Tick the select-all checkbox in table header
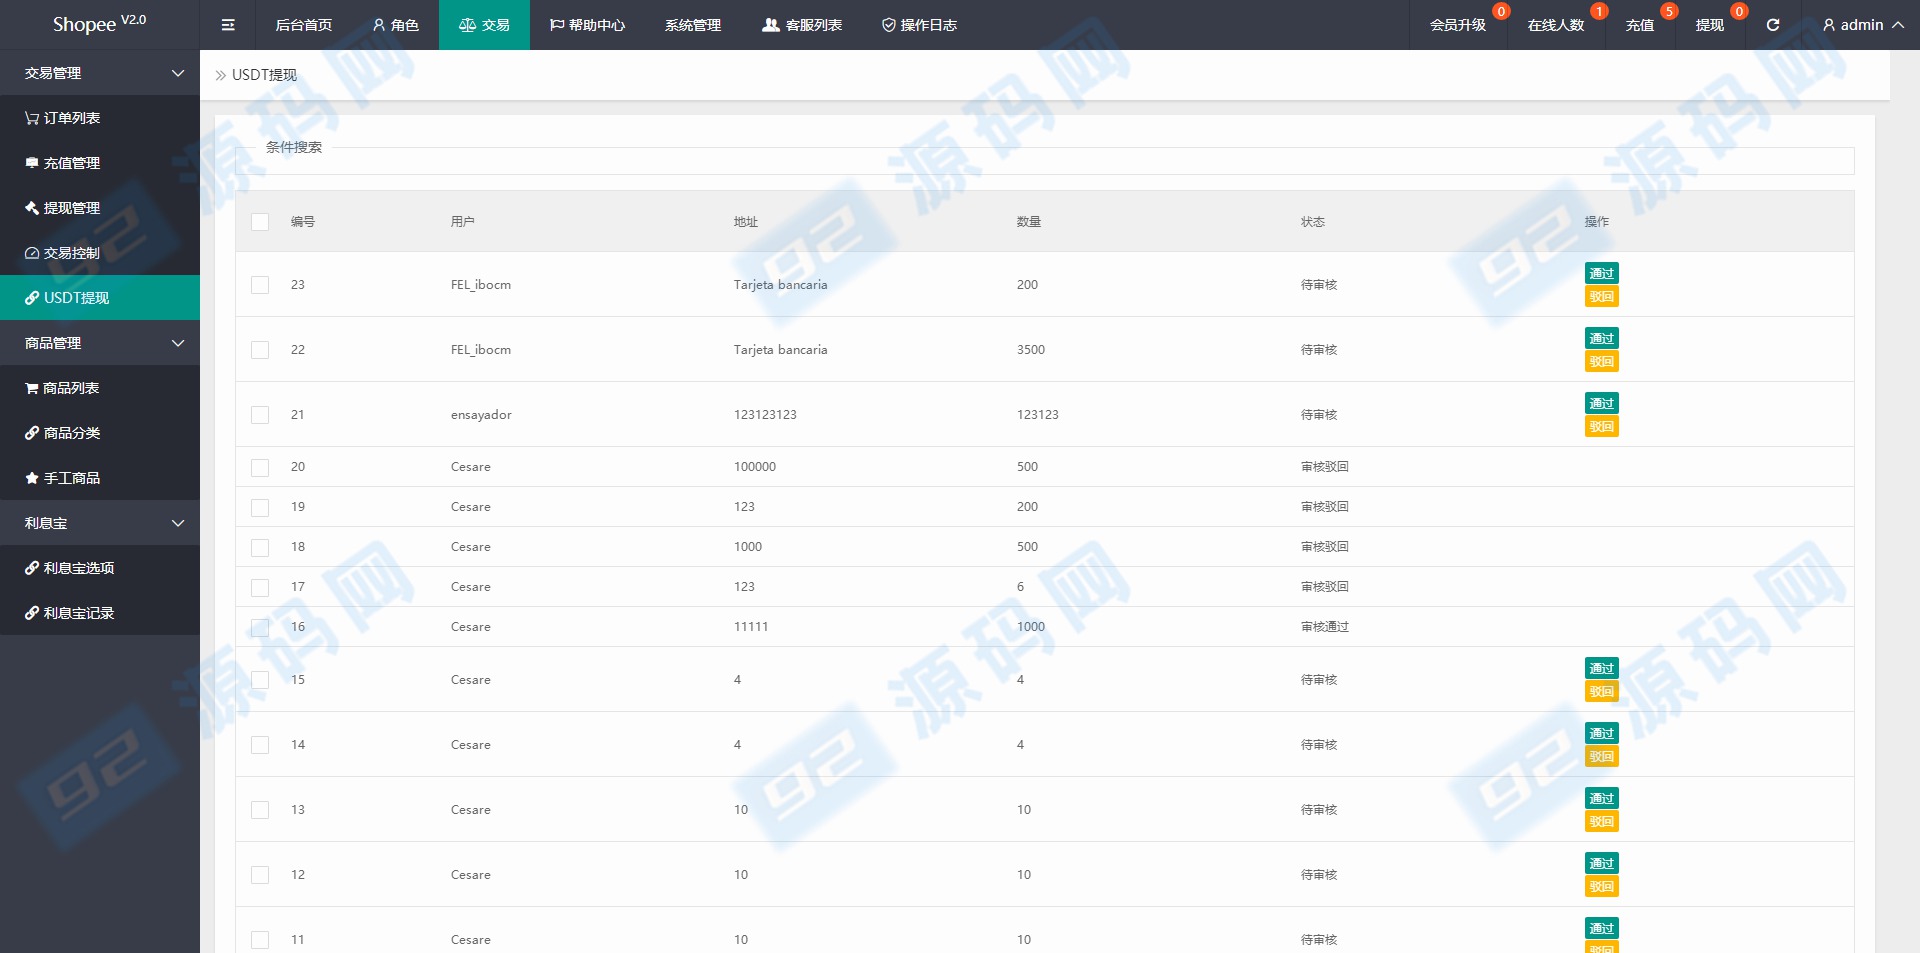Viewport: 1920px width, 953px height. [x=260, y=222]
